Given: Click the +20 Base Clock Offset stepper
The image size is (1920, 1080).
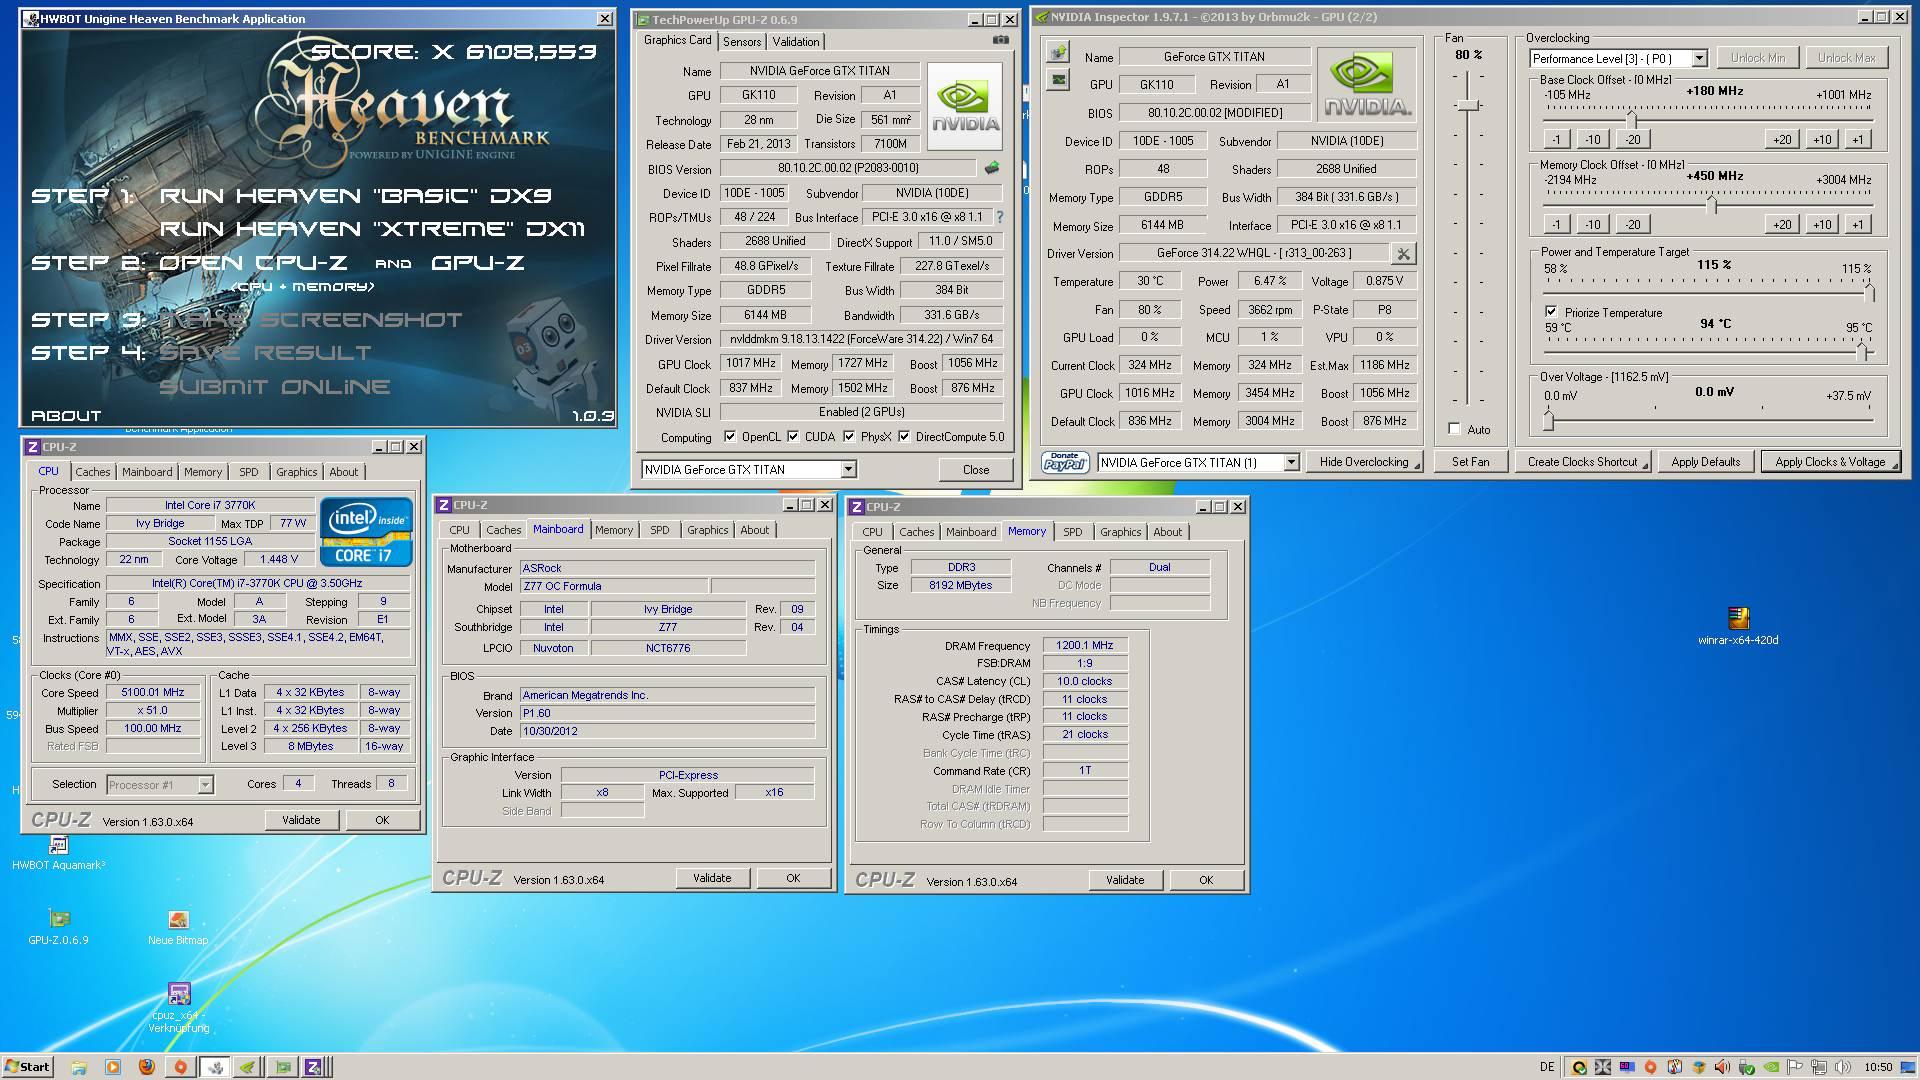Looking at the screenshot, I should coord(1782,140).
